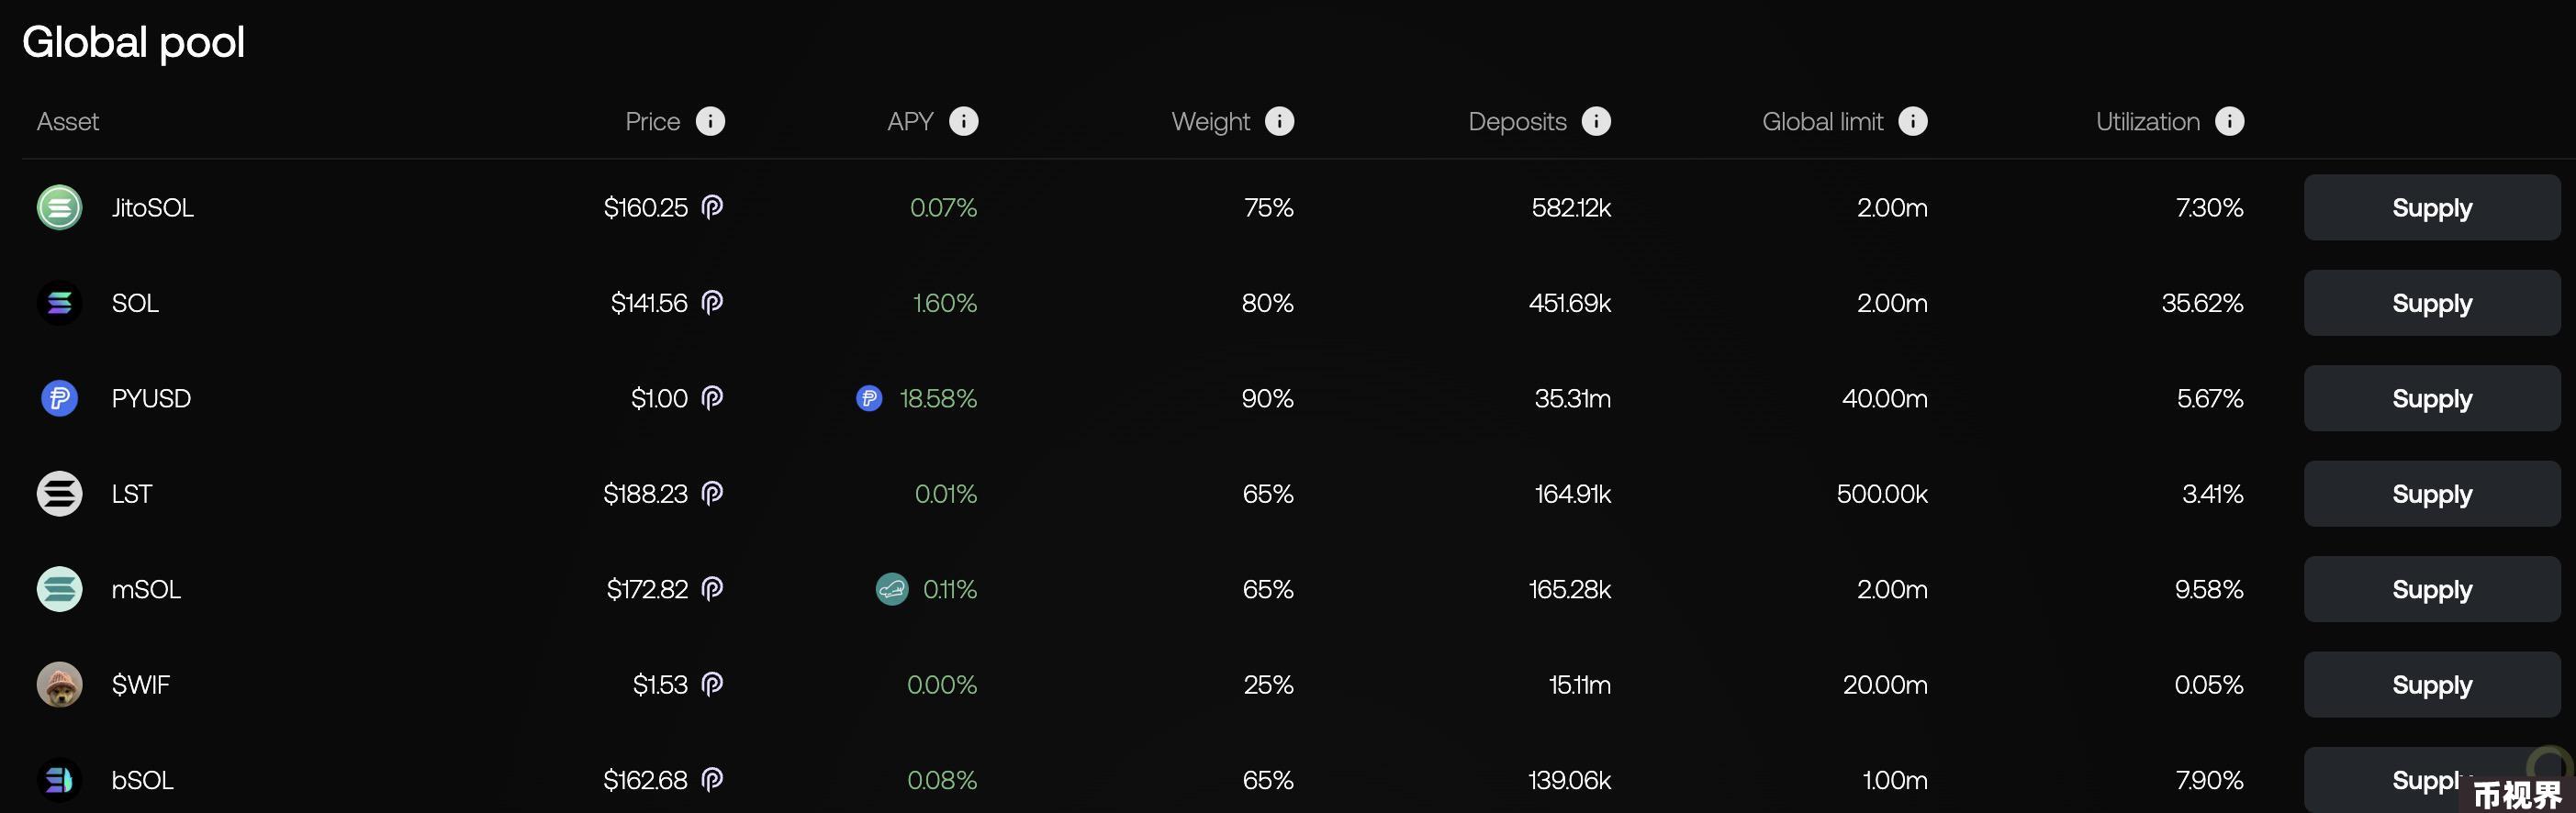The height and width of the screenshot is (813, 2576).
Task: Open the Utilization info icon
Action: [x=2230, y=121]
